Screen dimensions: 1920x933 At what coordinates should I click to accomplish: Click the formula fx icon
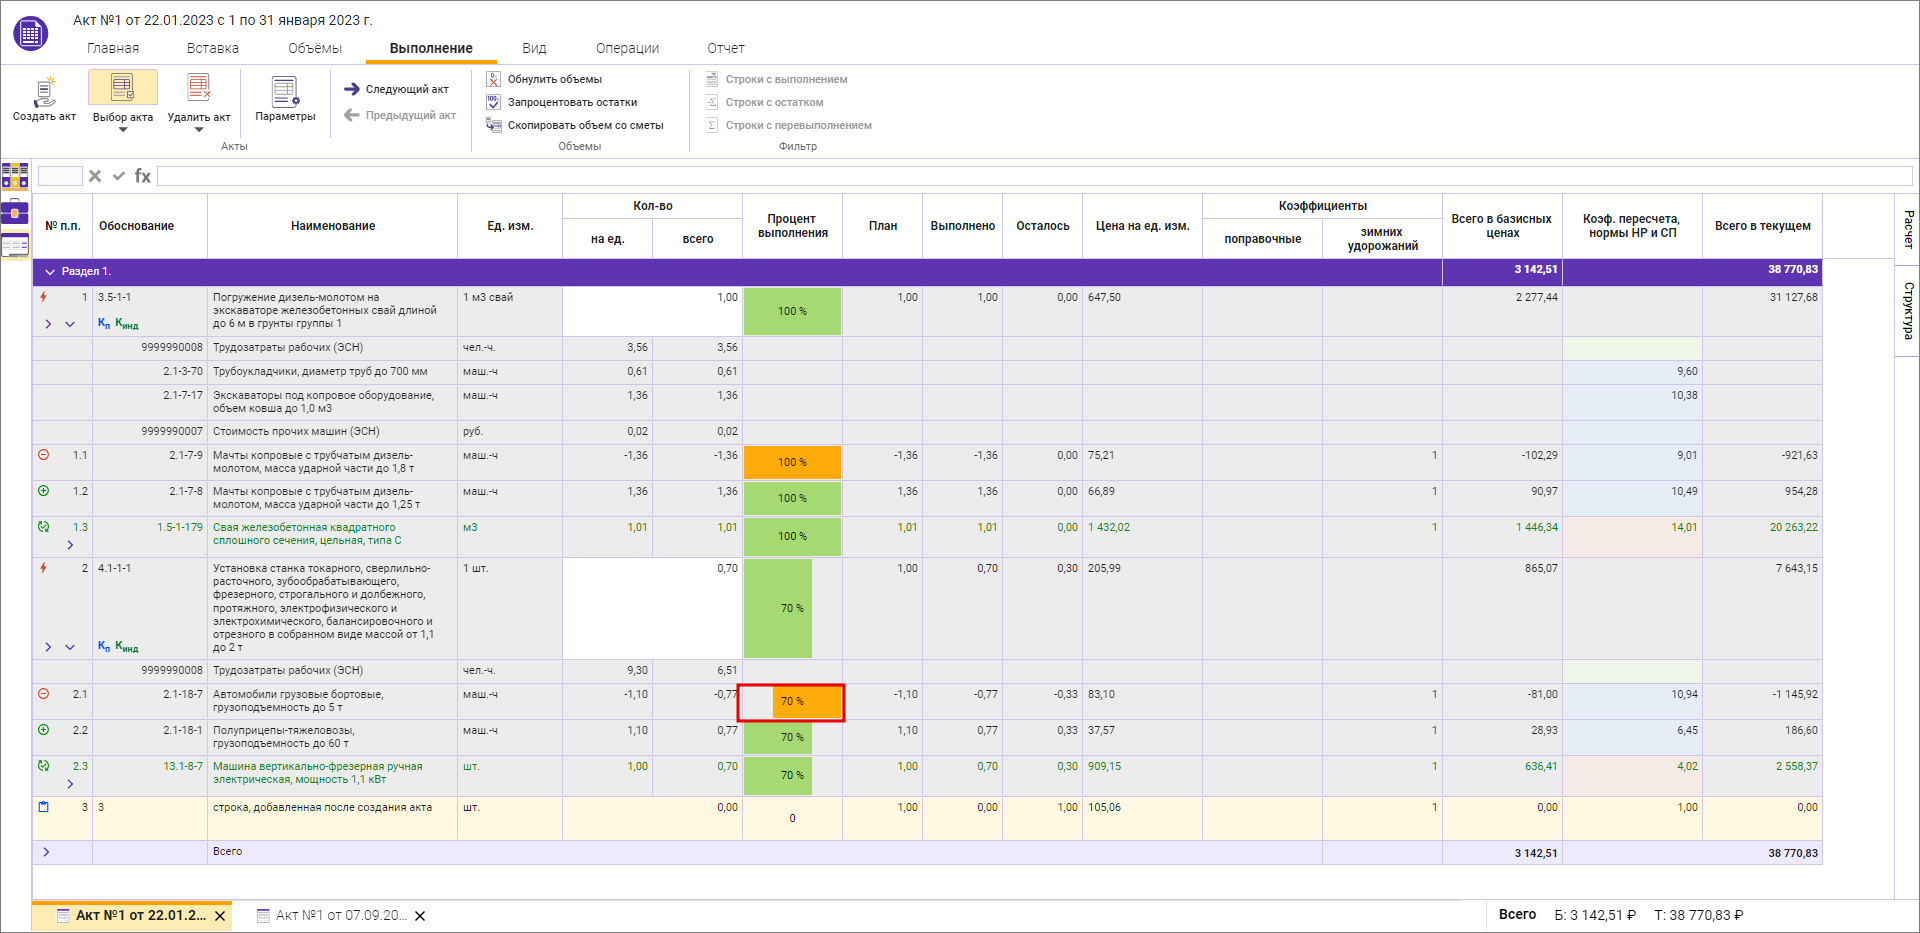pyautogui.click(x=143, y=176)
